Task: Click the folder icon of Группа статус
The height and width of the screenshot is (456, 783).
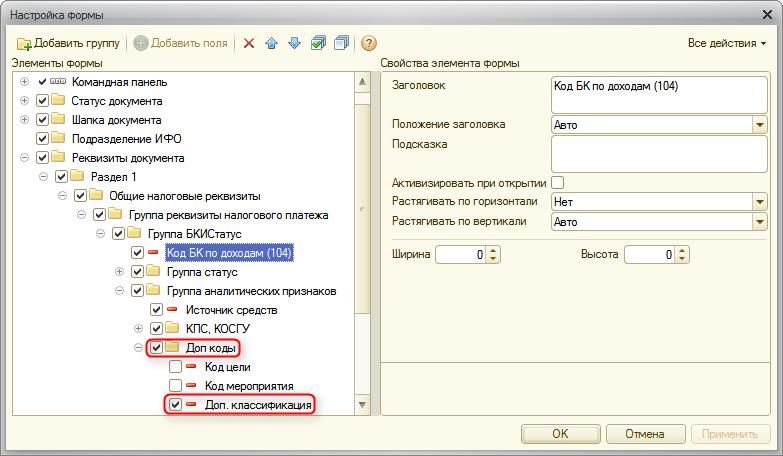Action: click(x=153, y=271)
